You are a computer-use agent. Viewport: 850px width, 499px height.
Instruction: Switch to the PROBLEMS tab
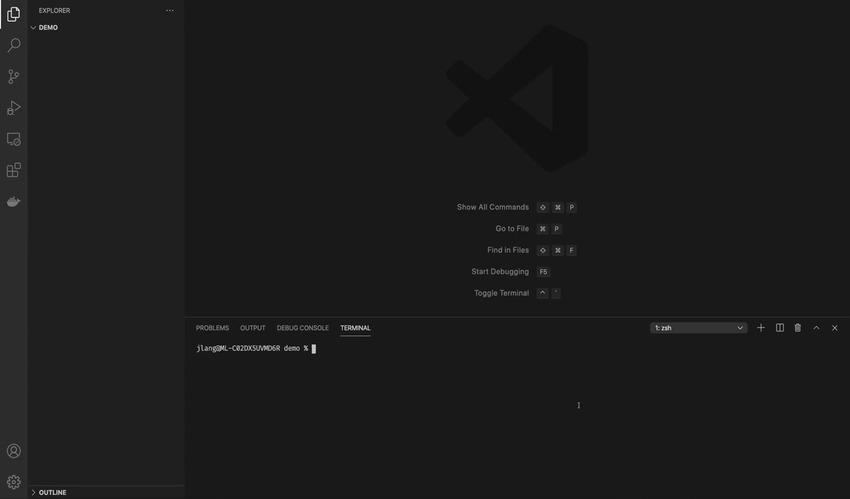[212, 328]
